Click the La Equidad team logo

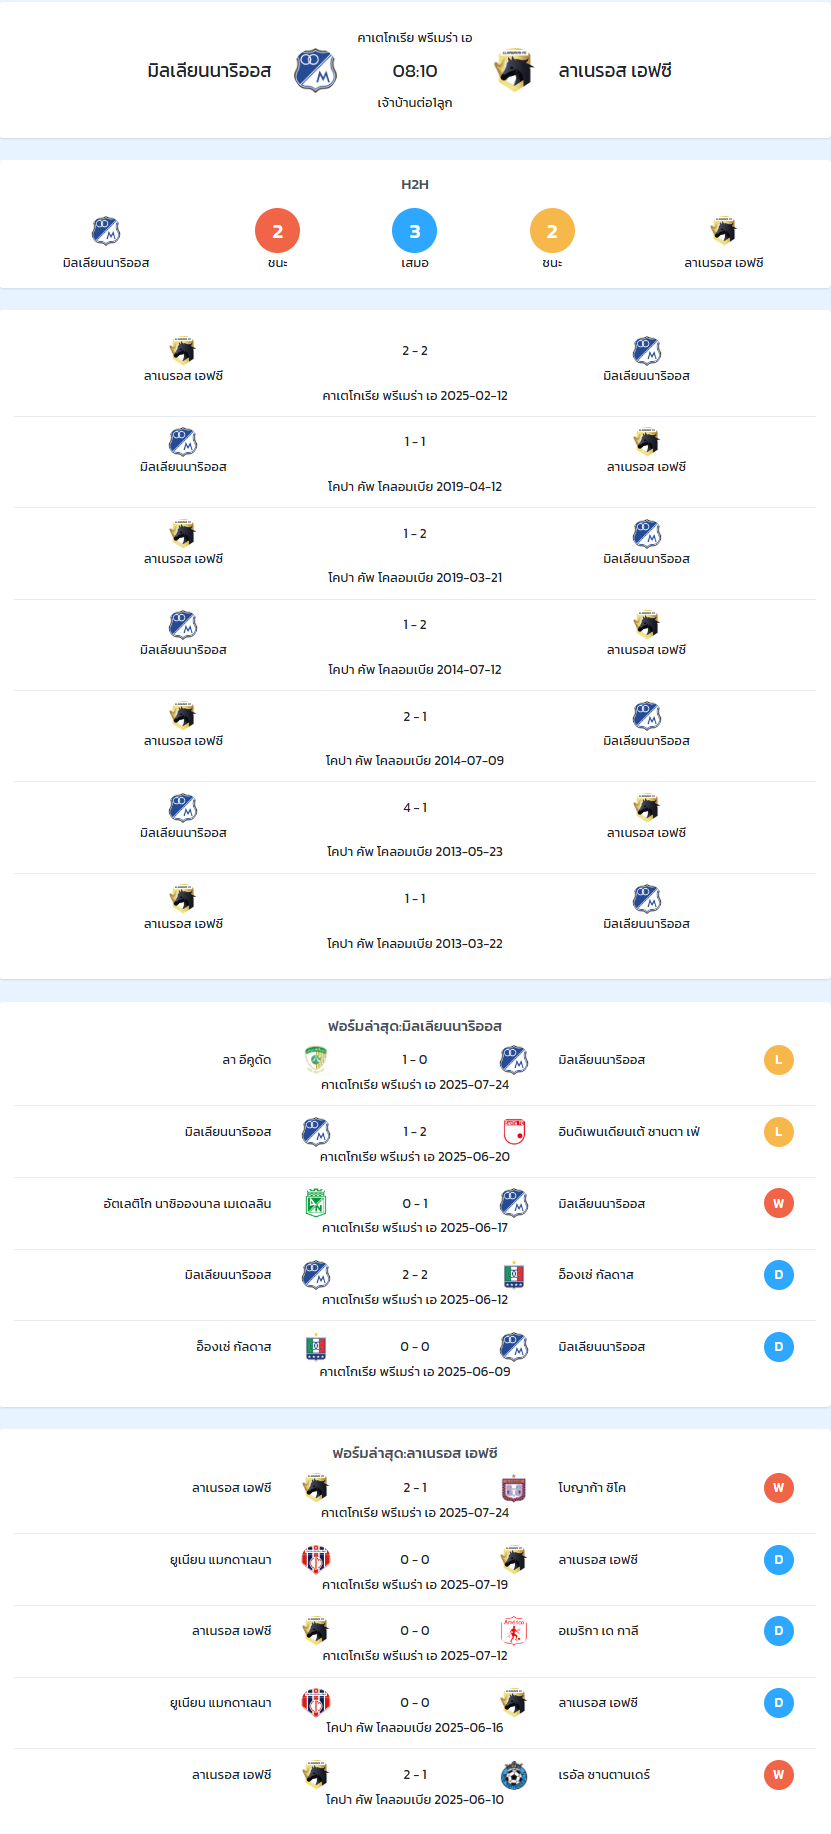pyautogui.click(x=316, y=1060)
